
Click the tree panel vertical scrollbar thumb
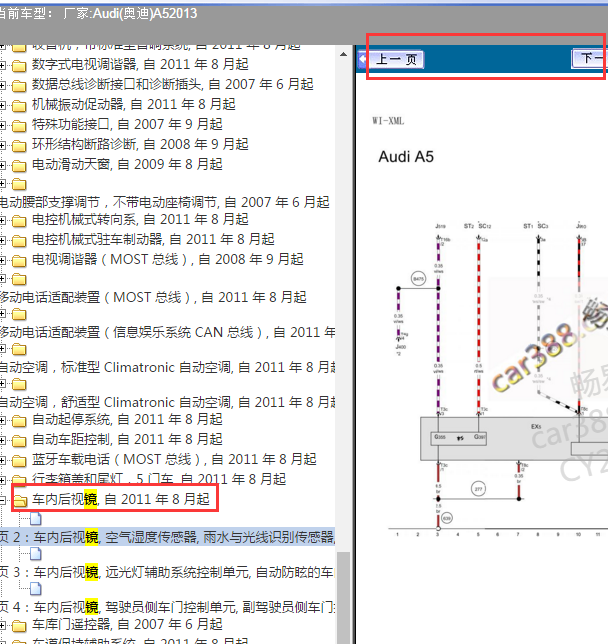(x=343, y=598)
